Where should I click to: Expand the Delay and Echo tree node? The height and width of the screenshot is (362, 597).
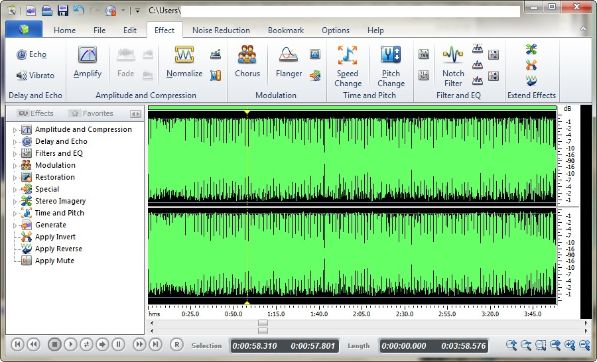tap(15, 142)
